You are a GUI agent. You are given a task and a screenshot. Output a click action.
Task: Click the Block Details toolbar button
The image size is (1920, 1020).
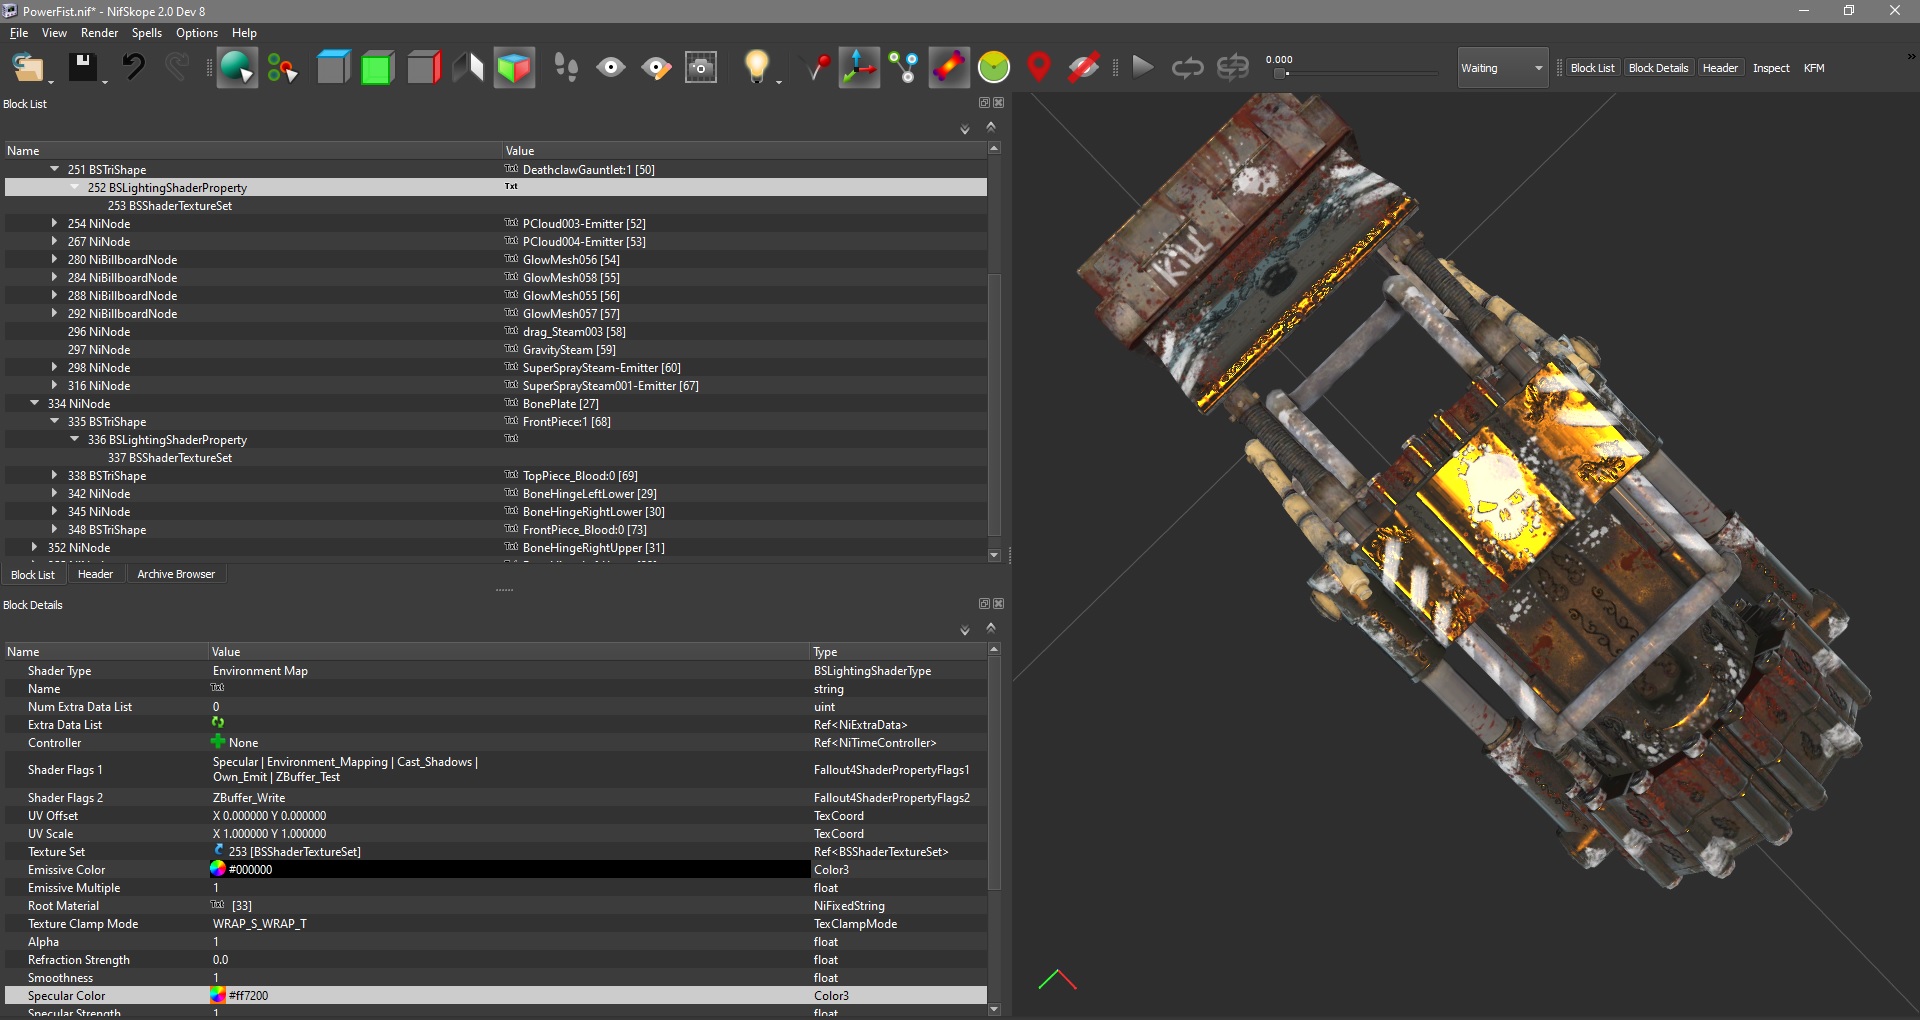pos(1657,68)
